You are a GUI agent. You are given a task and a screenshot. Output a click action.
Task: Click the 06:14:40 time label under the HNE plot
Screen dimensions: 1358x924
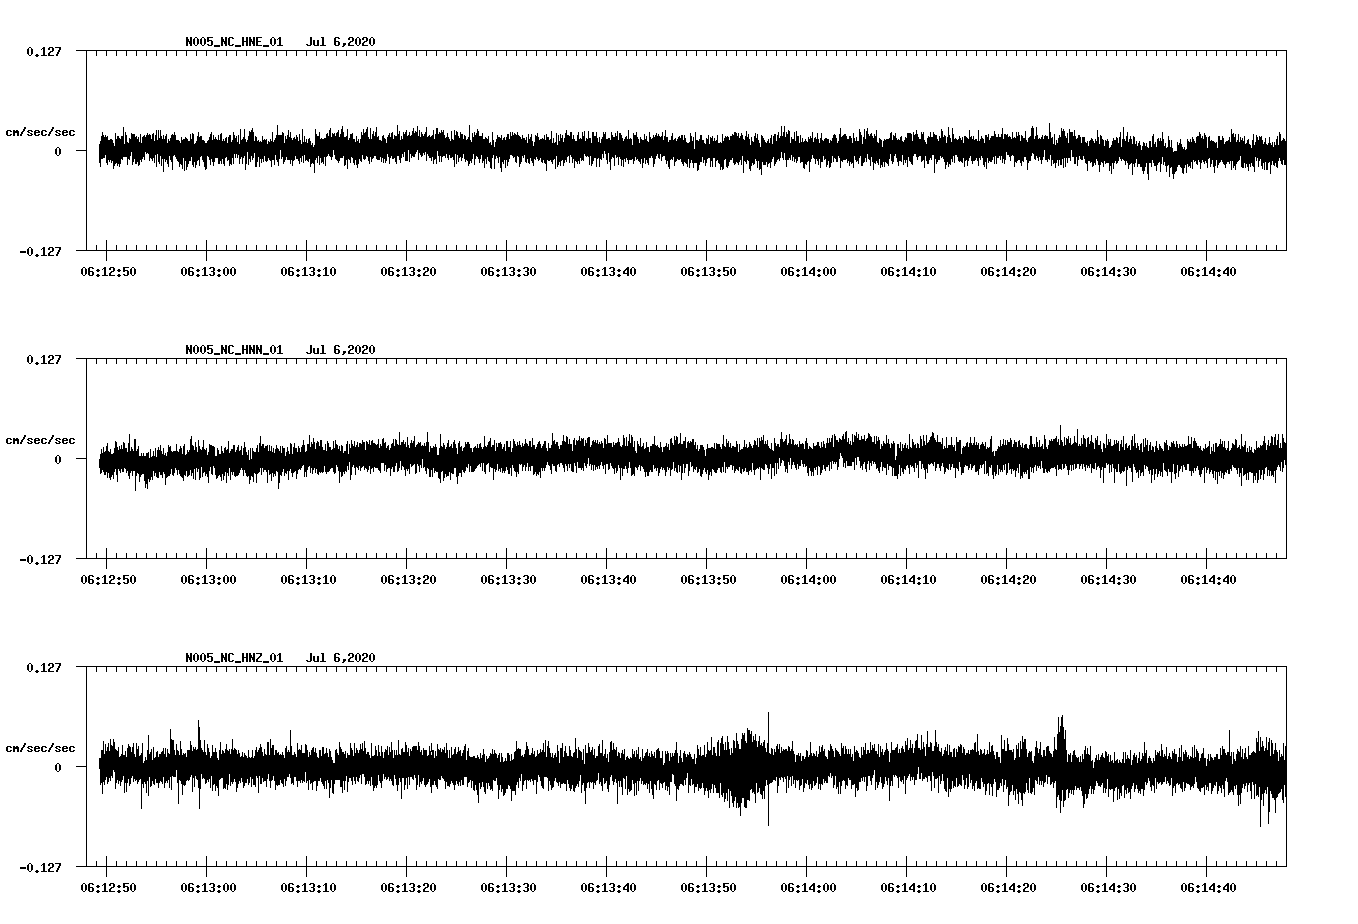1208,272
